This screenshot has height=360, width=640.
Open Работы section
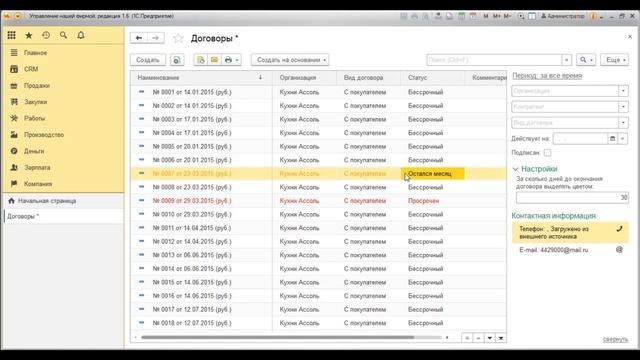pos(34,118)
